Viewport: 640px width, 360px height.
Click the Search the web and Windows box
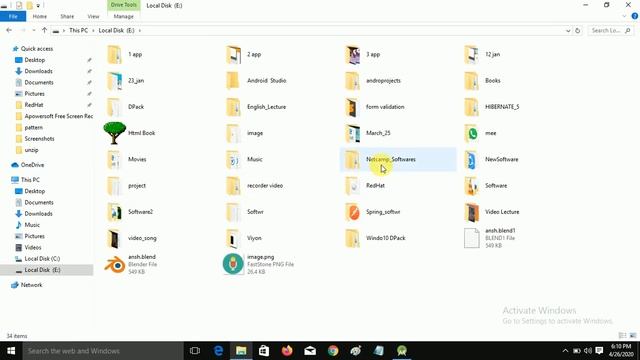103,351
